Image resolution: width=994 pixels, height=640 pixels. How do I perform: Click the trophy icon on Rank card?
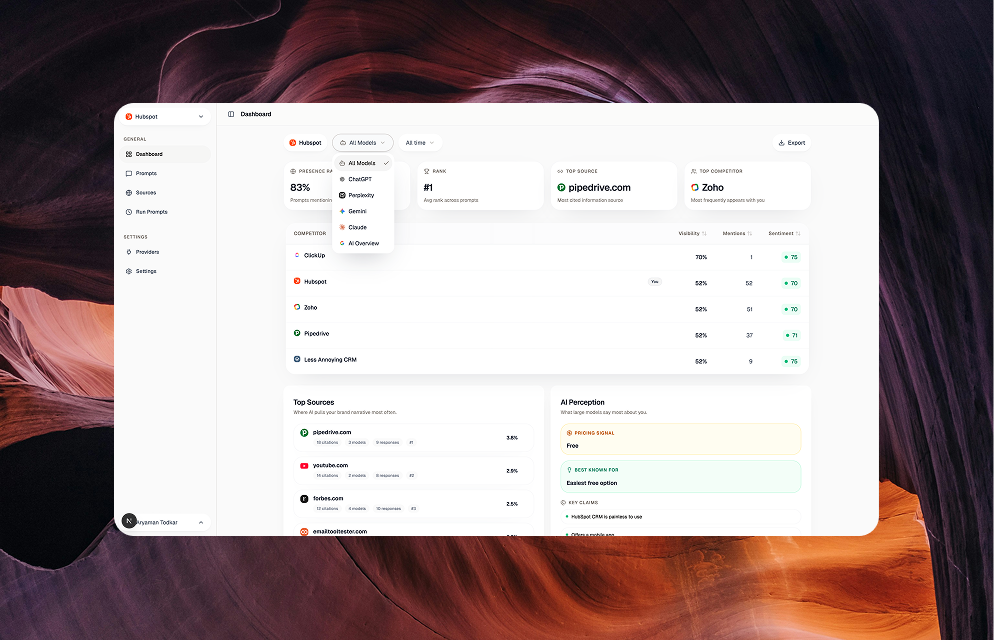pos(427,171)
